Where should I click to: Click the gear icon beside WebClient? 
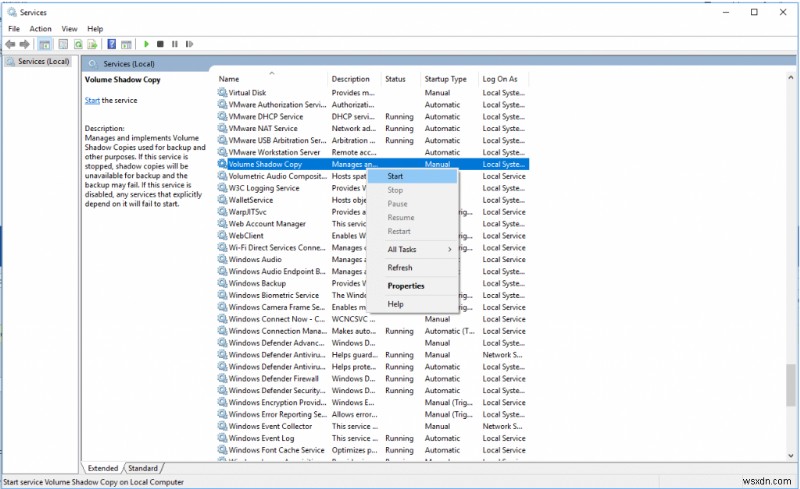click(x=222, y=235)
